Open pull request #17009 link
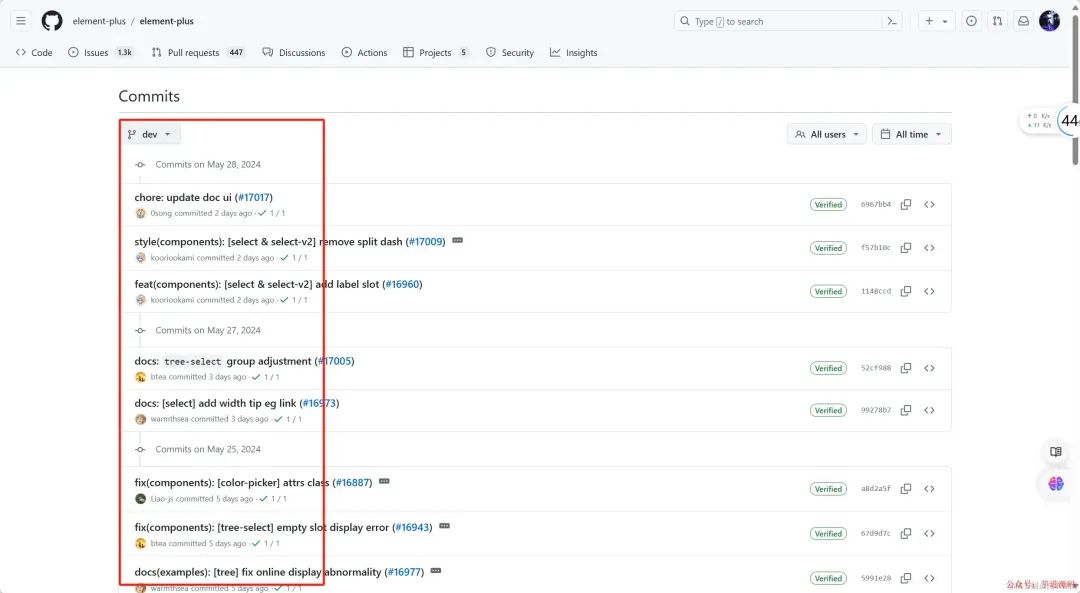Image resolution: width=1080 pixels, height=593 pixels. 425,242
